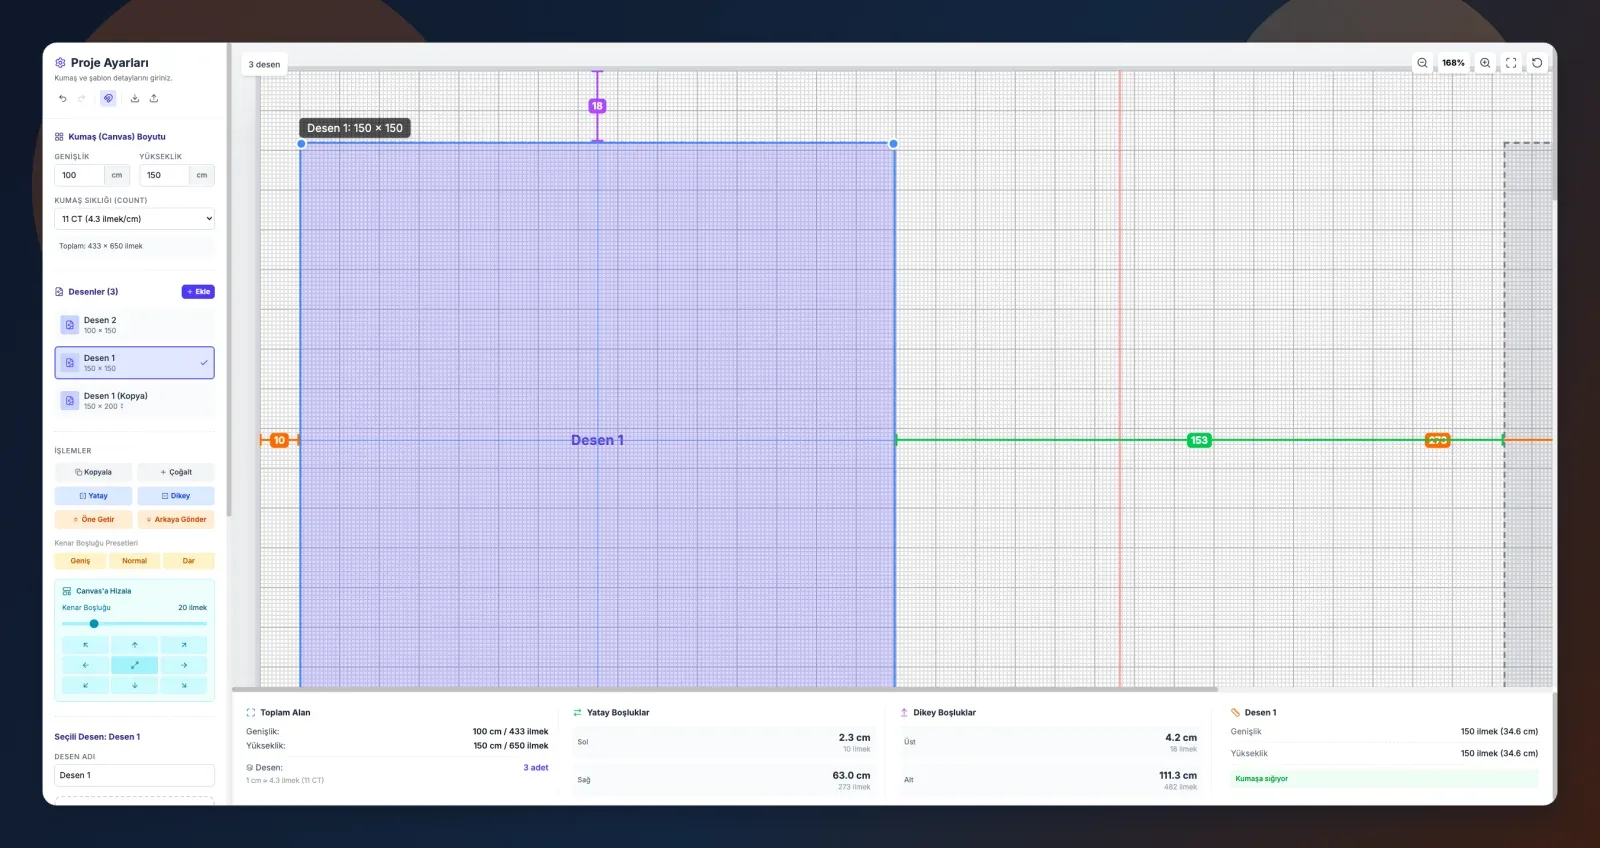1600x848 pixels.
Task: Align pattern to bottom-left of canvas
Action: click(85, 685)
